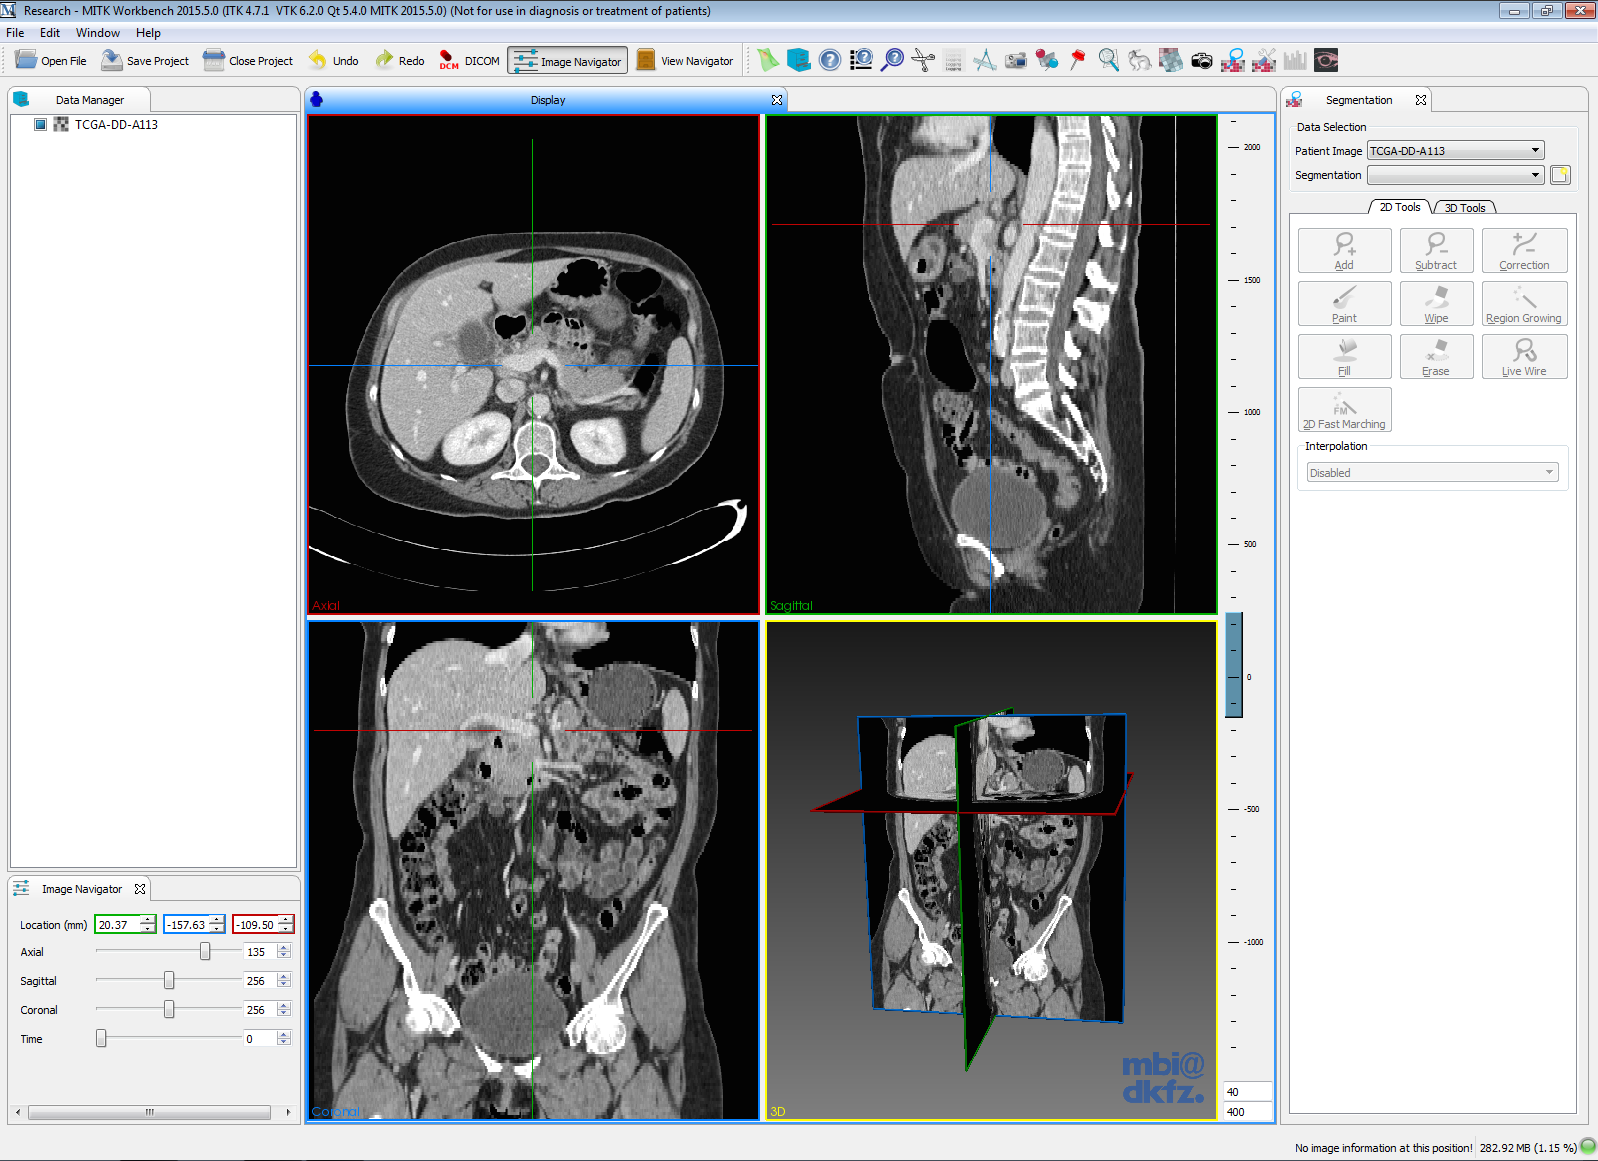Click Open File in the toolbar
Screen dimensions: 1598x1161
52,60
